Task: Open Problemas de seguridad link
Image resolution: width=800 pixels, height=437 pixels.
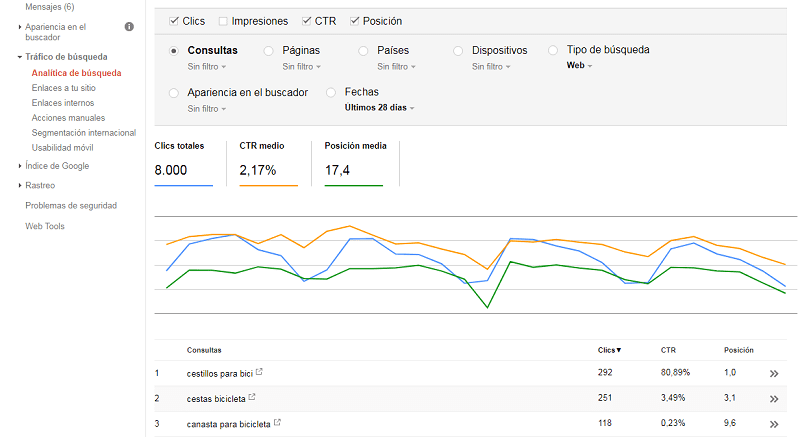Action: click(71, 205)
